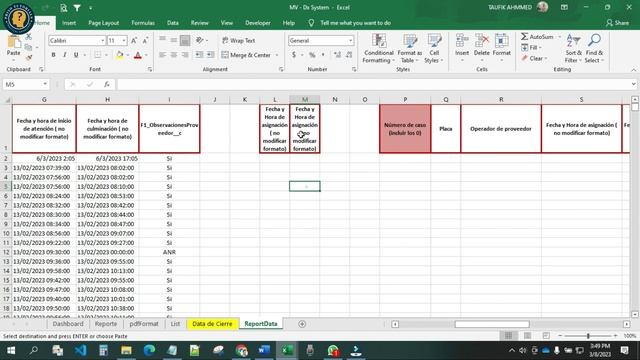Center align text

tap(174, 55)
